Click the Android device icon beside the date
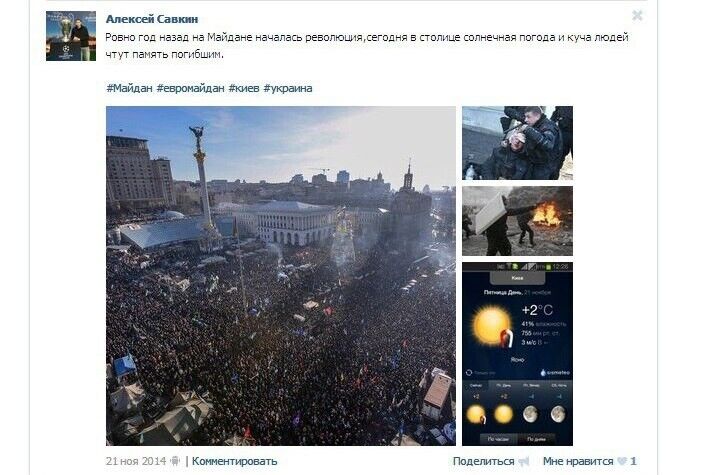This screenshot has width=715, height=475. click(x=175, y=461)
